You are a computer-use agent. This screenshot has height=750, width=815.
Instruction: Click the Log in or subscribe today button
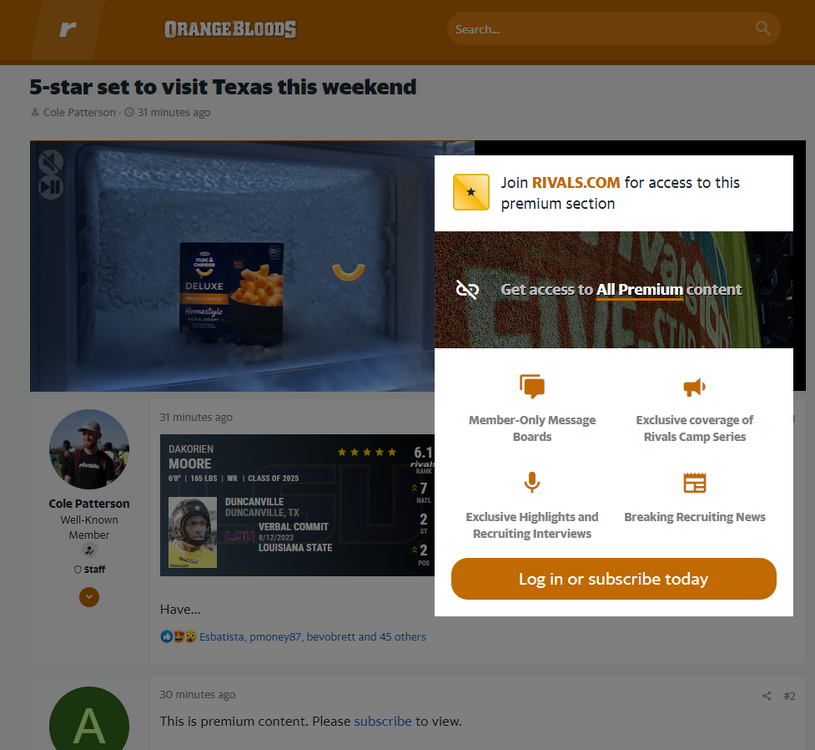(613, 579)
